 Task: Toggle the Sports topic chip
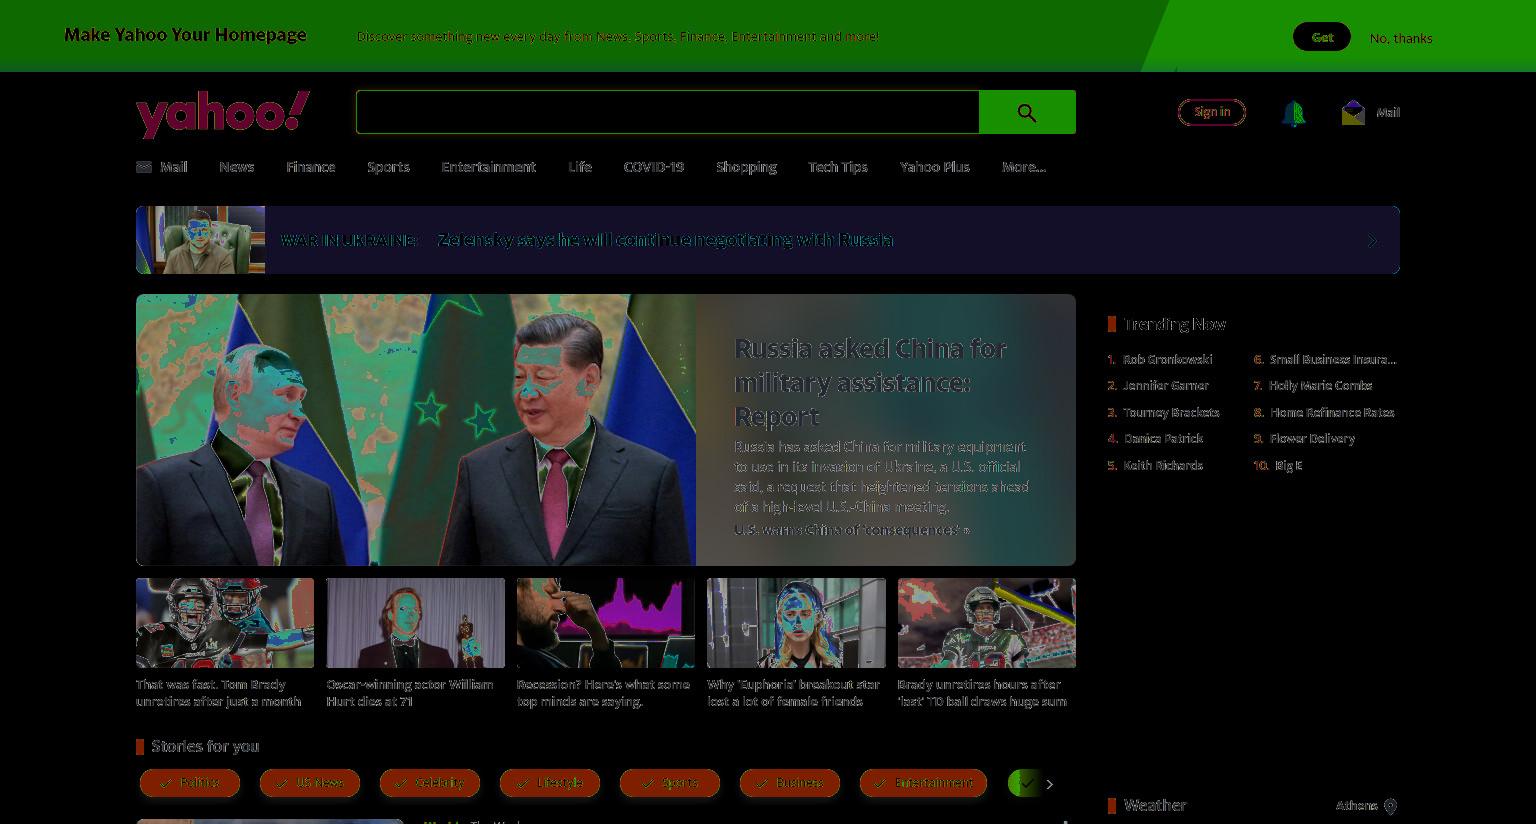(x=670, y=783)
